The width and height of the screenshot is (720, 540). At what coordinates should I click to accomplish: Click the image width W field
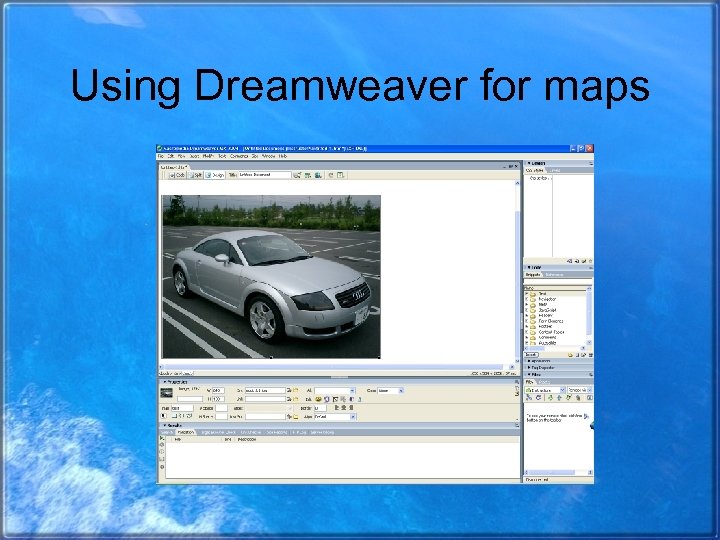(x=218, y=390)
